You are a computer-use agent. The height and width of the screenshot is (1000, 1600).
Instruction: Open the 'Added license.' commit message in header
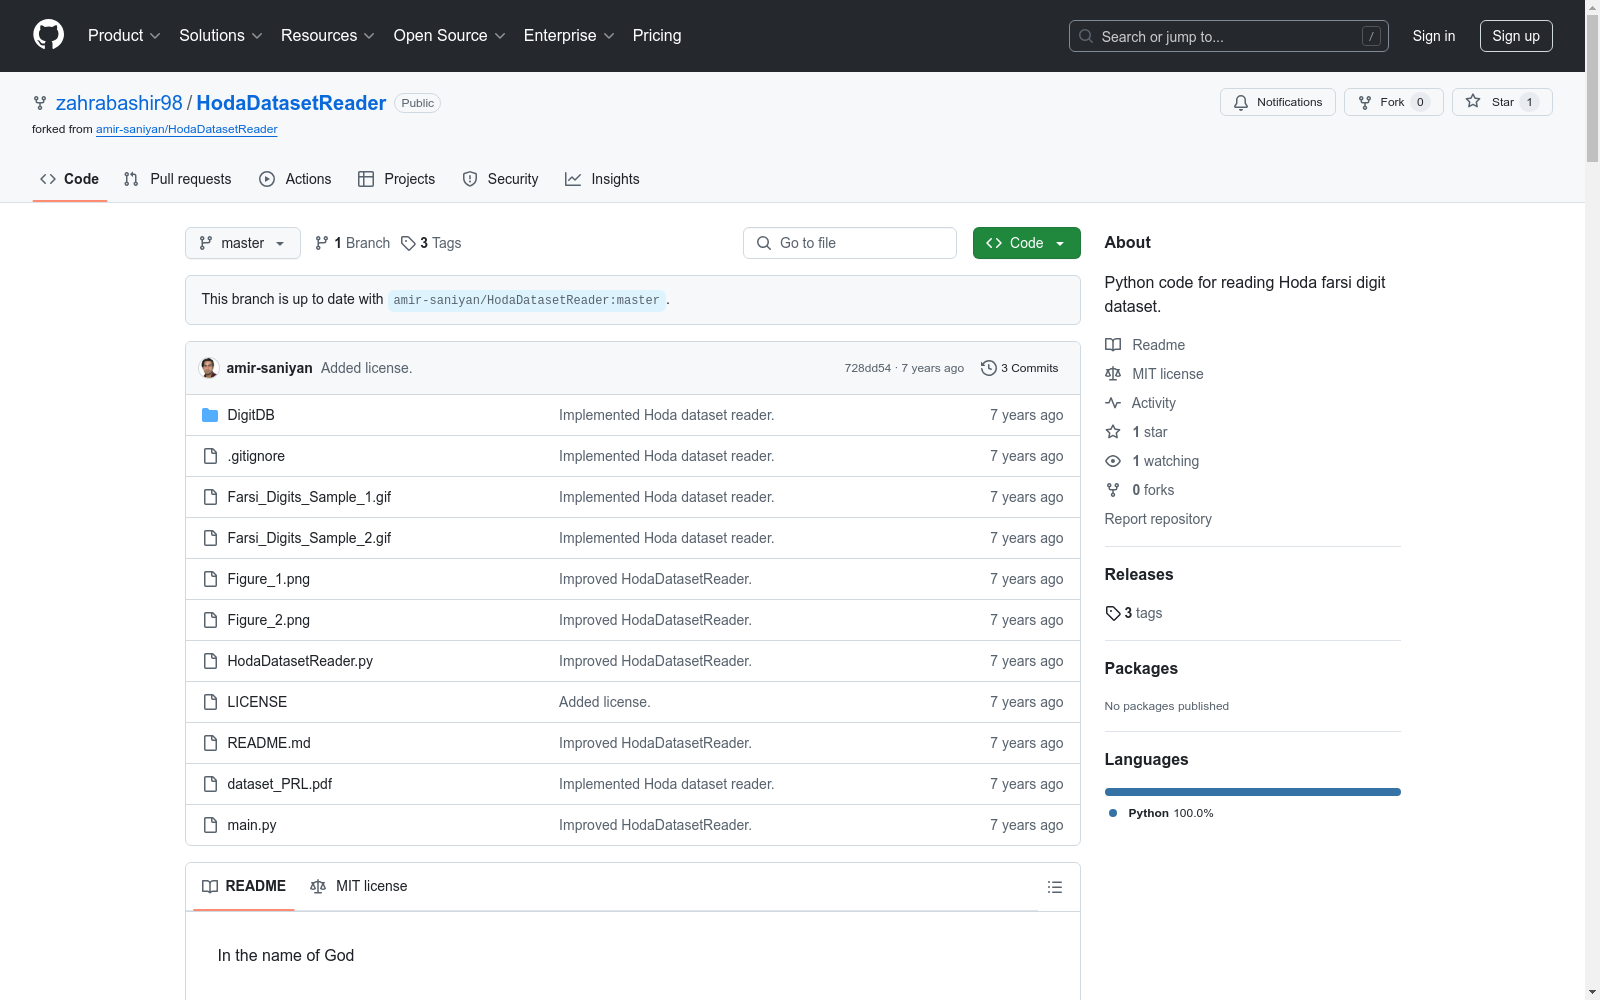pyautogui.click(x=366, y=368)
